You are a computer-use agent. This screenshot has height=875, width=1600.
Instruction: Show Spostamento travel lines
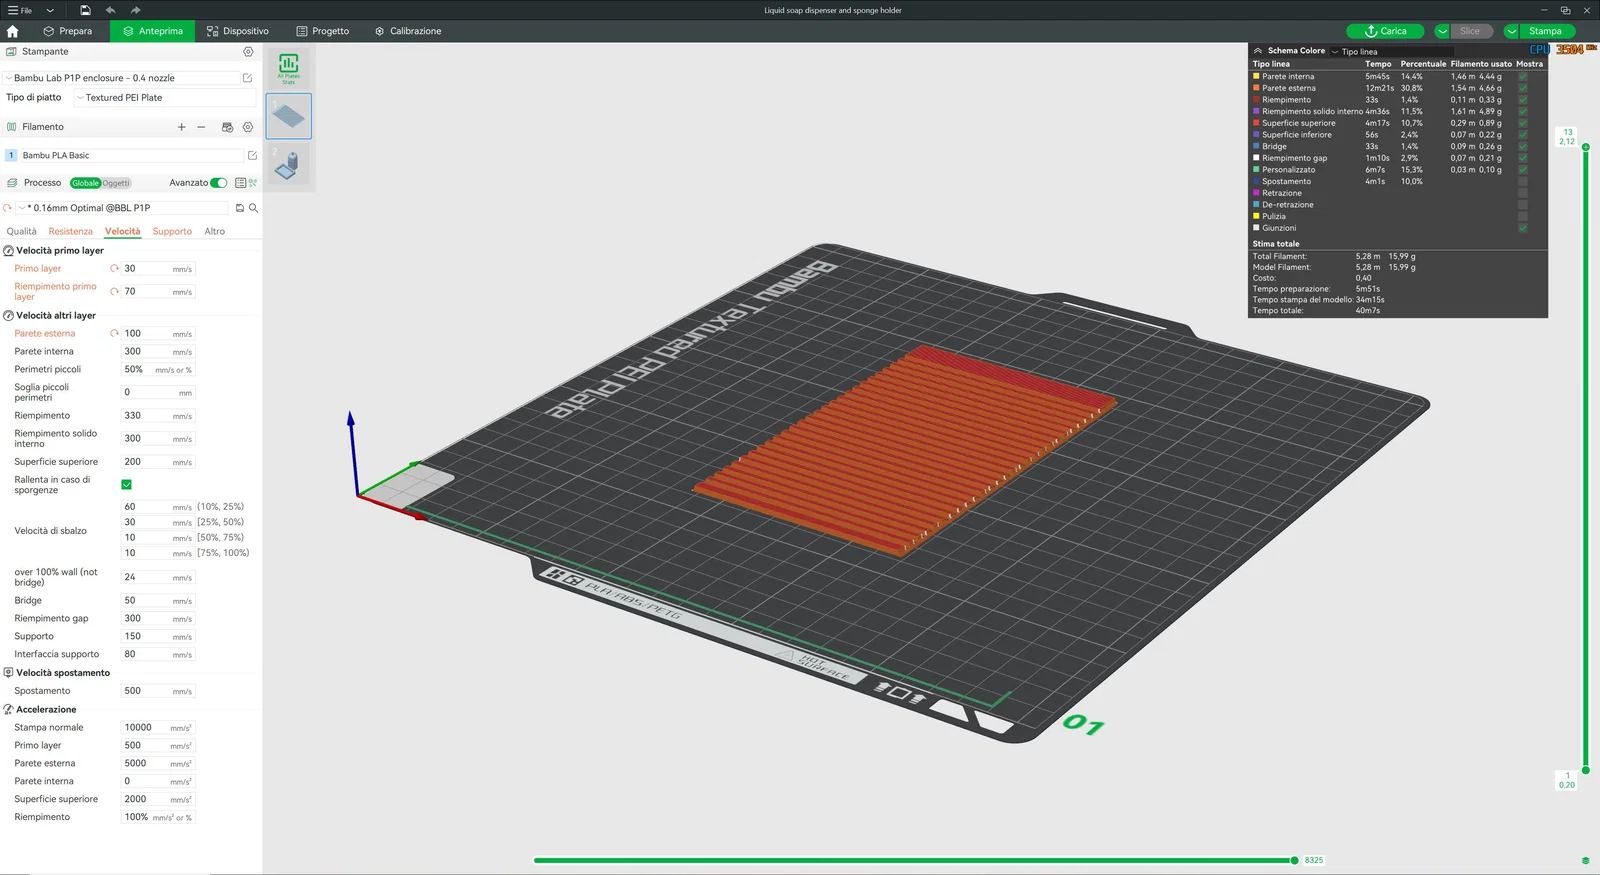(x=1523, y=181)
